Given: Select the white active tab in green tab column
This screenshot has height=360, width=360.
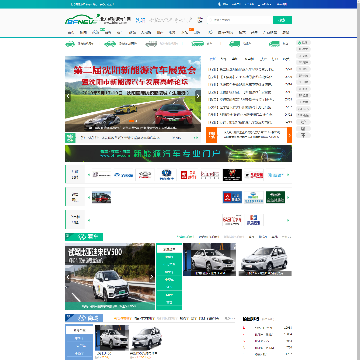Looking at the screenshot, I should [x=169, y=249].
